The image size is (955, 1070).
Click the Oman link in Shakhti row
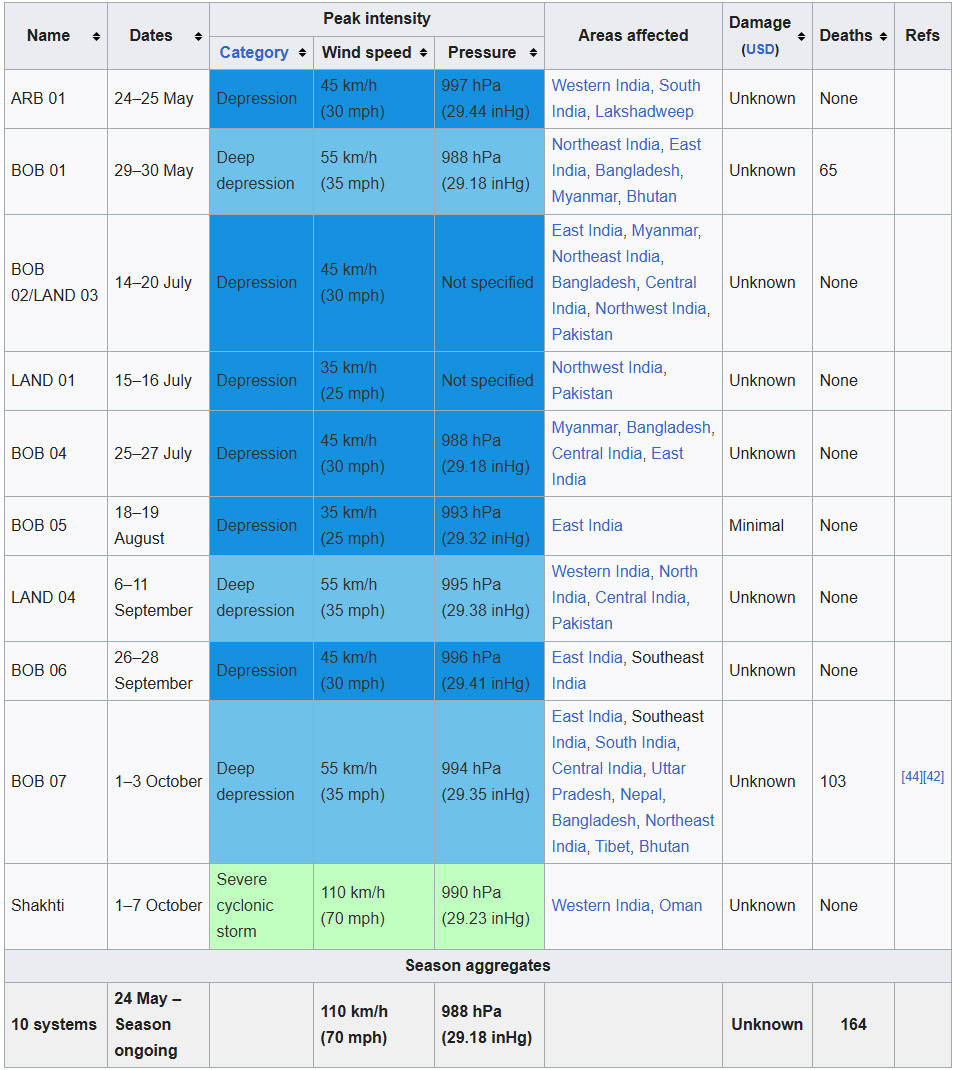pyautogui.click(x=680, y=906)
